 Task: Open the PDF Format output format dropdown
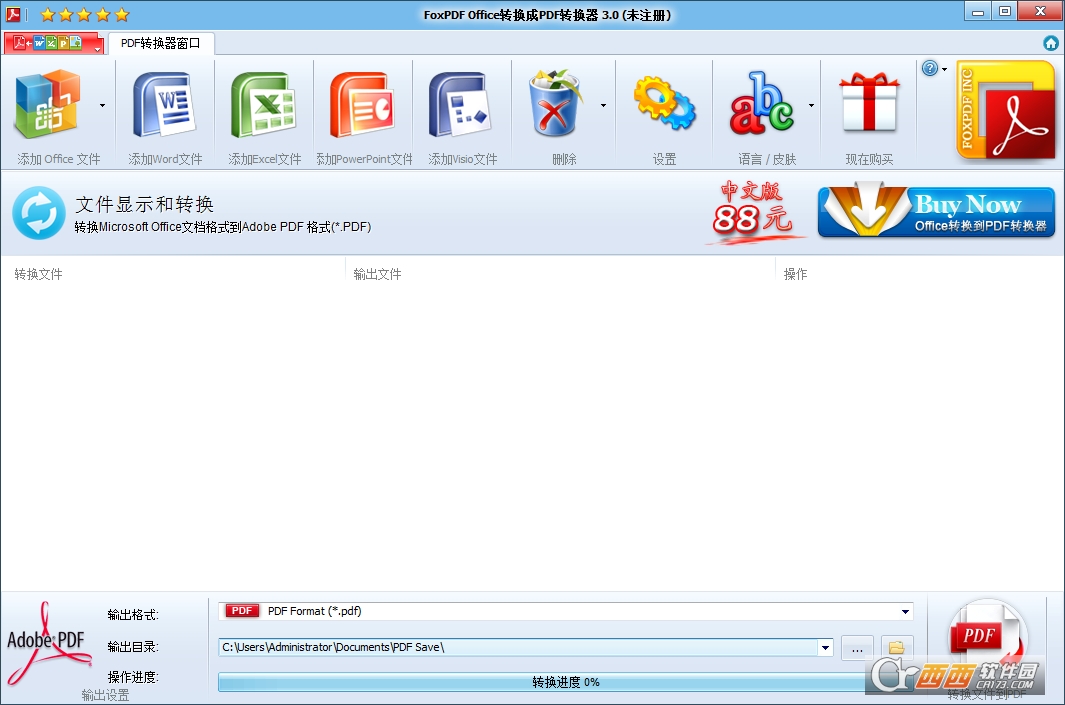point(905,611)
